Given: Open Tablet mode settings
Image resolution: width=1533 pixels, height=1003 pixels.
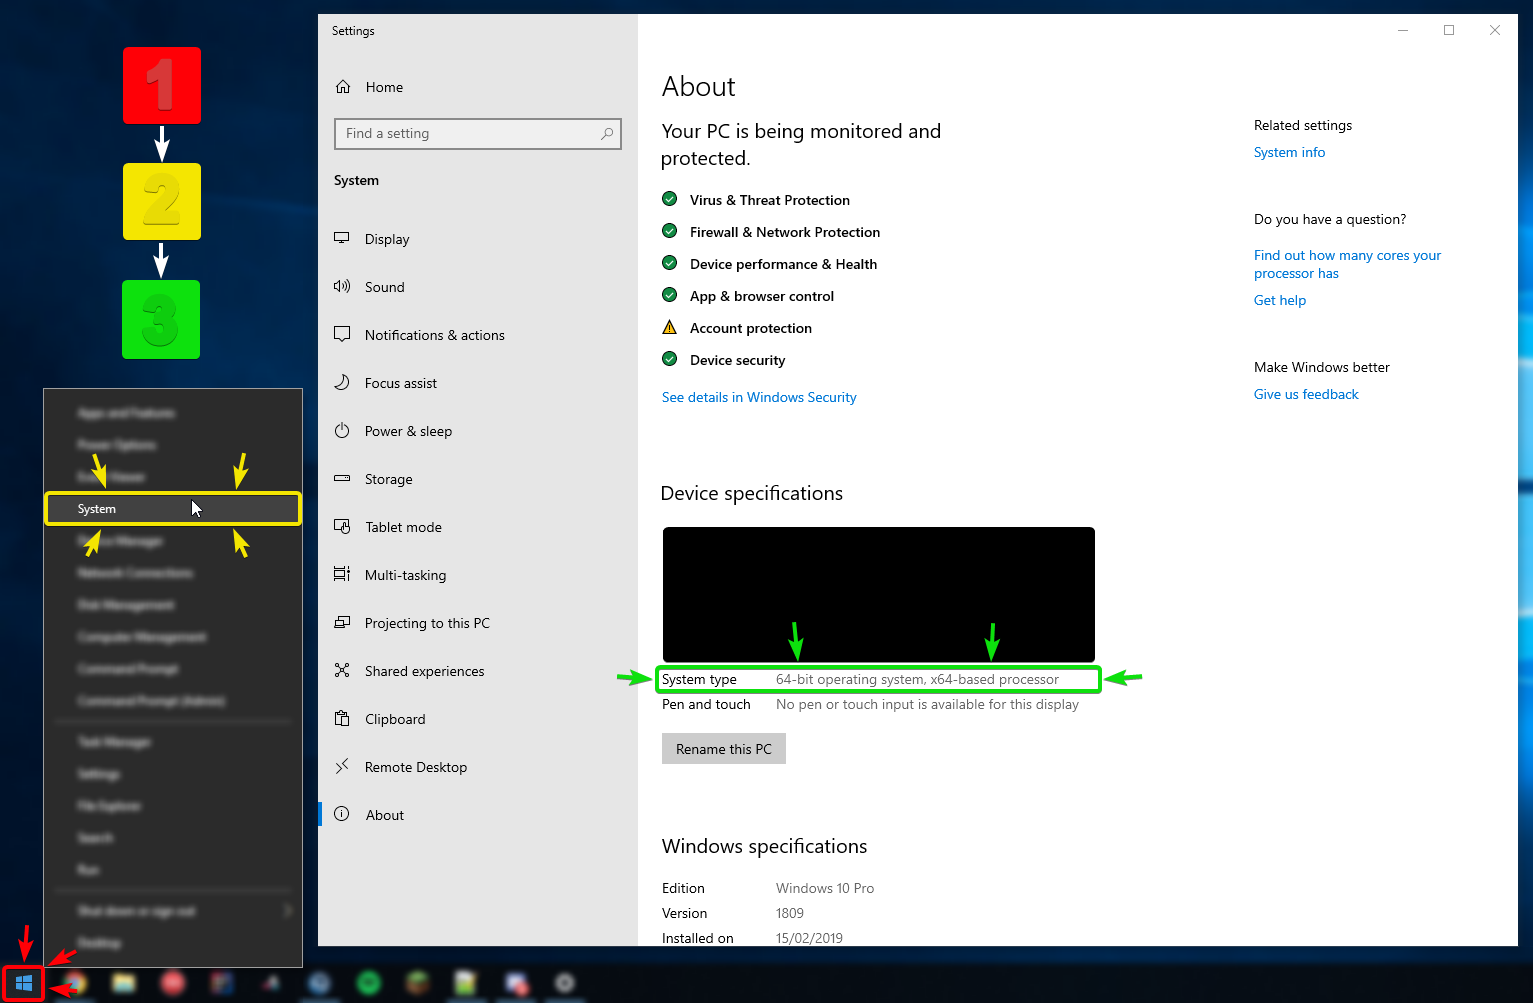Looking at the screenshot, I should click(x=403, y=527).
